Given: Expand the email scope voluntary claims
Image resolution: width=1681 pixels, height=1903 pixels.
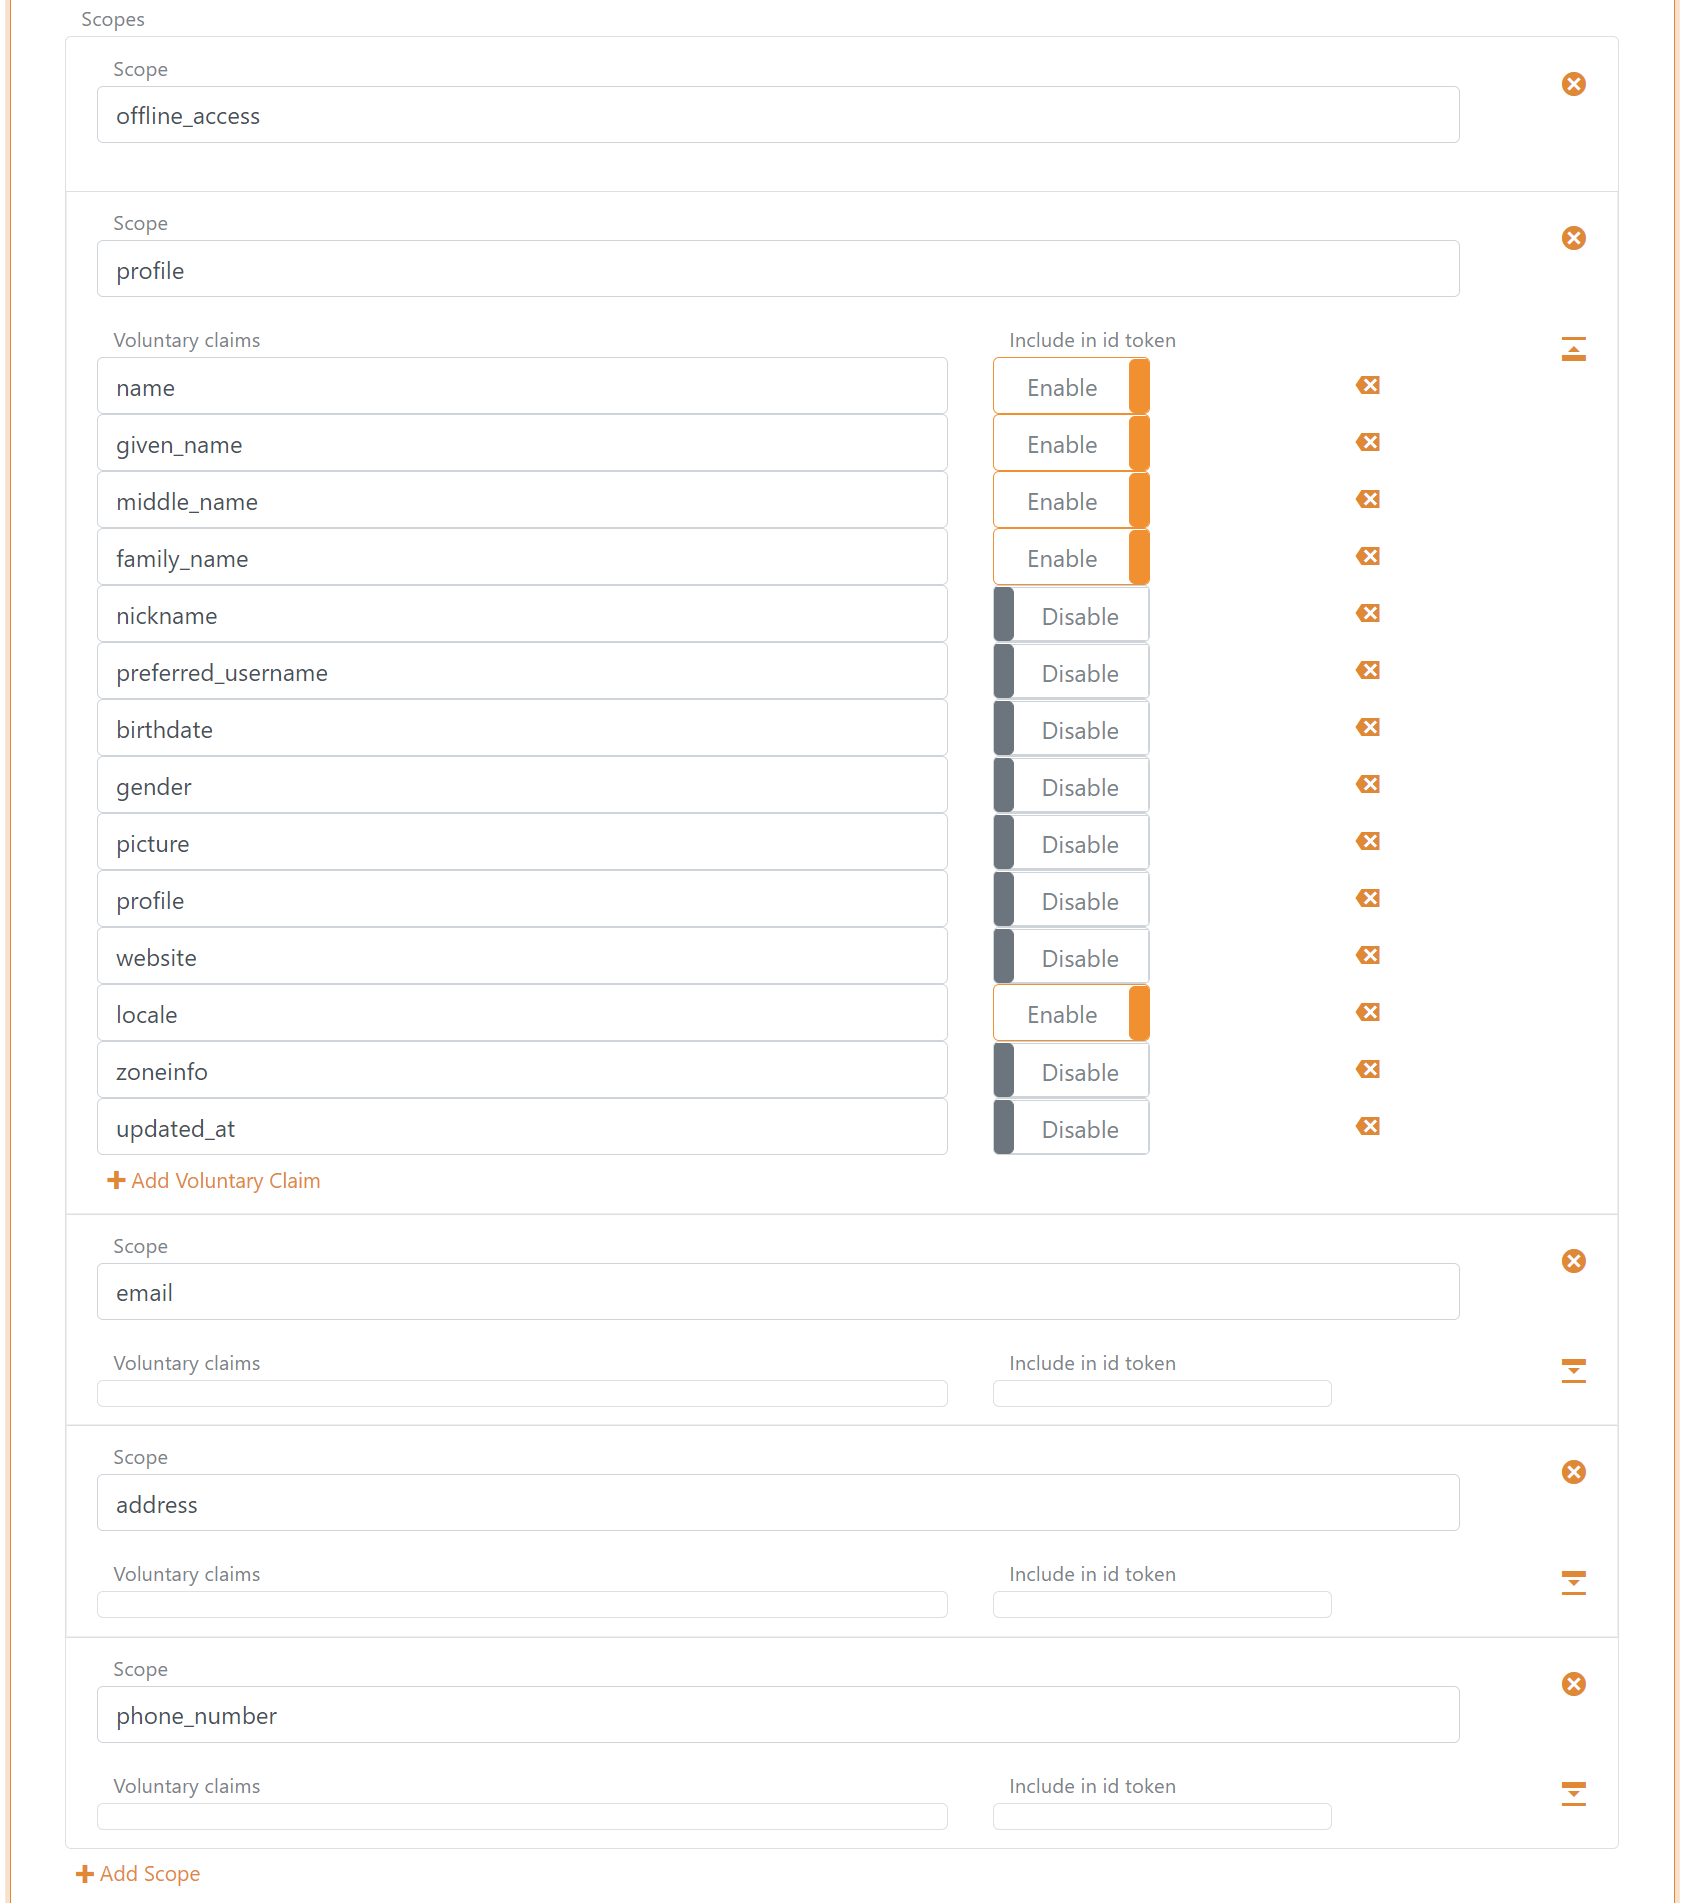Looking at the screenshot, I should (x=1573, y=1371).
